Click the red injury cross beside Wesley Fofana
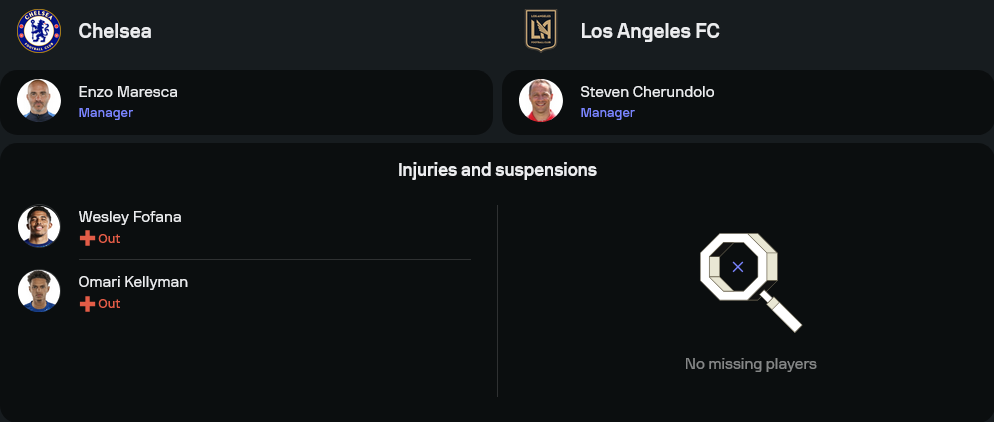994x422 pixels. [x=87, y=238]
